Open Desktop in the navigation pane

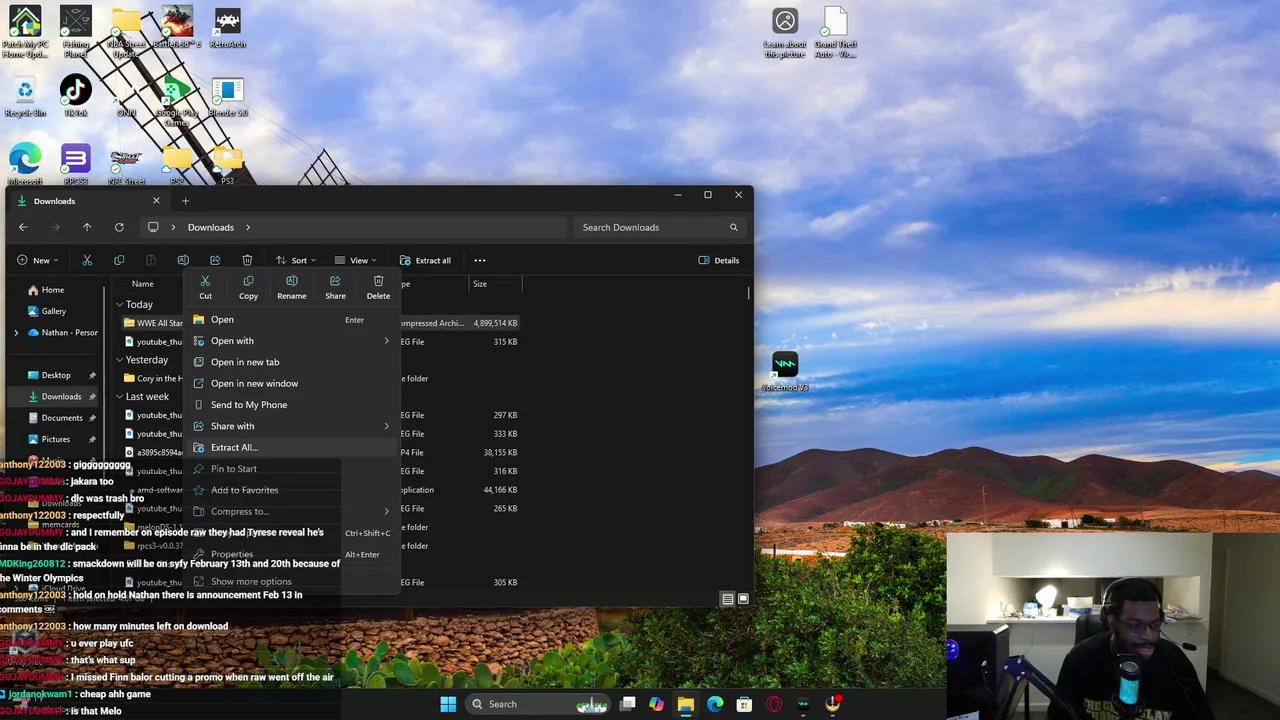tap(56, 375)
